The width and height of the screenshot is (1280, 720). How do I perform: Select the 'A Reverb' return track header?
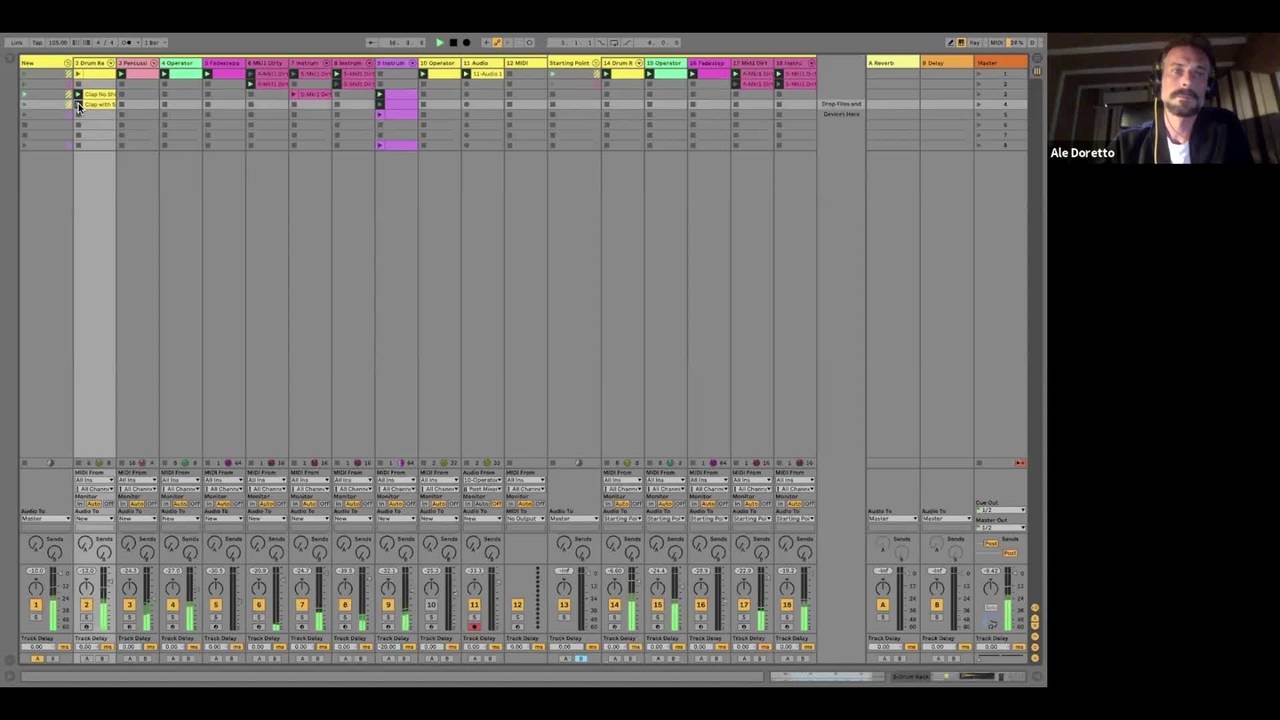893,63
